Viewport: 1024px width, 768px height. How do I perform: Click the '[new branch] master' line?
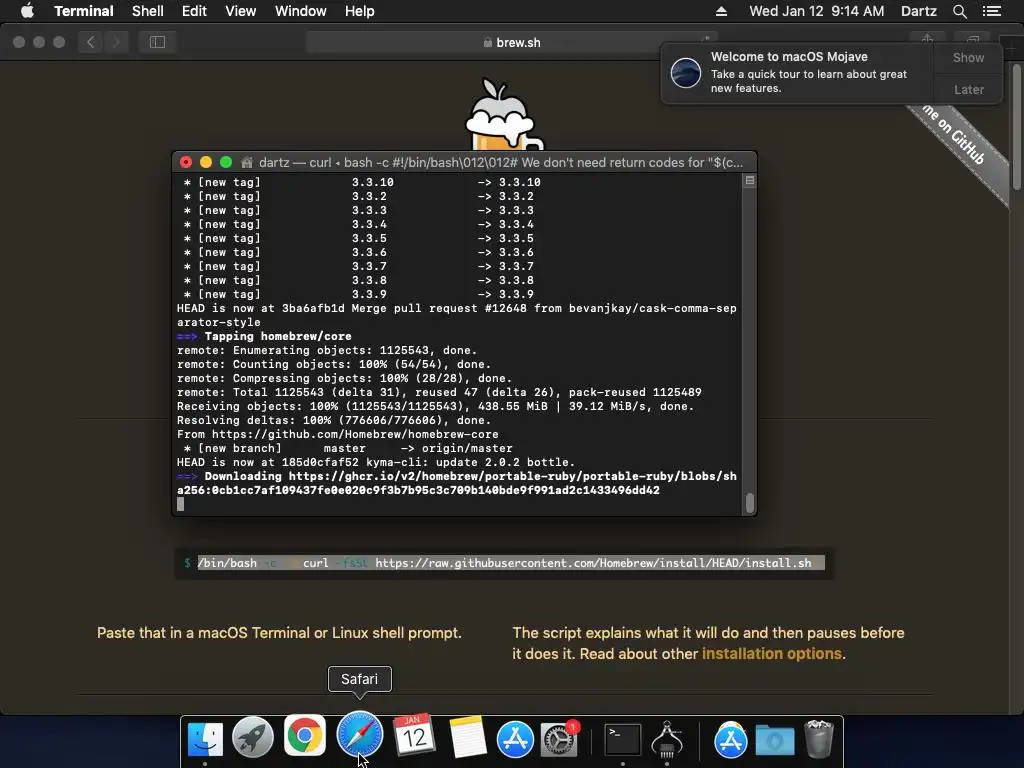(348, 449)
